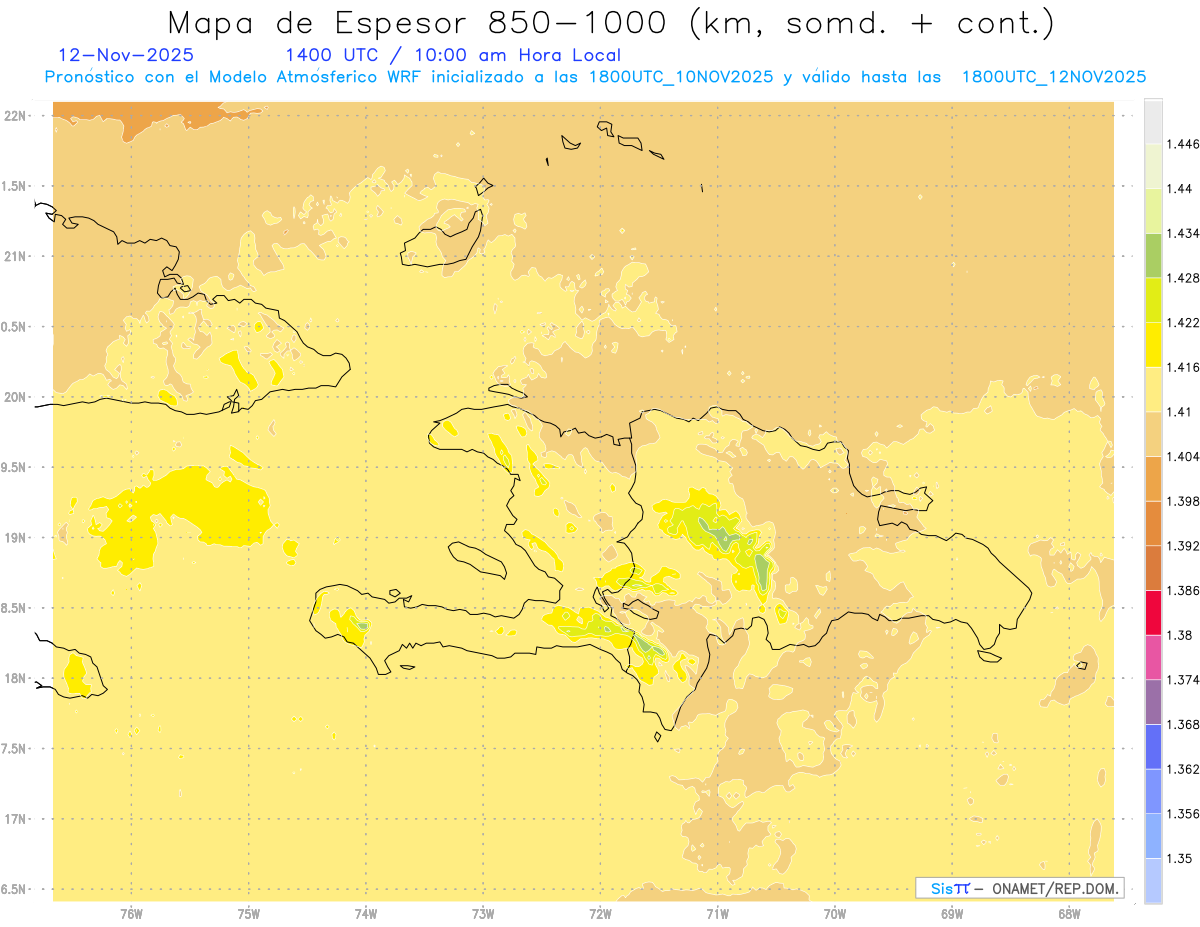This screenshot has width=1200, height=927.
Task: Click the bright yellow legend swatch between 1.416 and 1.422
Action: (1153, 345)
